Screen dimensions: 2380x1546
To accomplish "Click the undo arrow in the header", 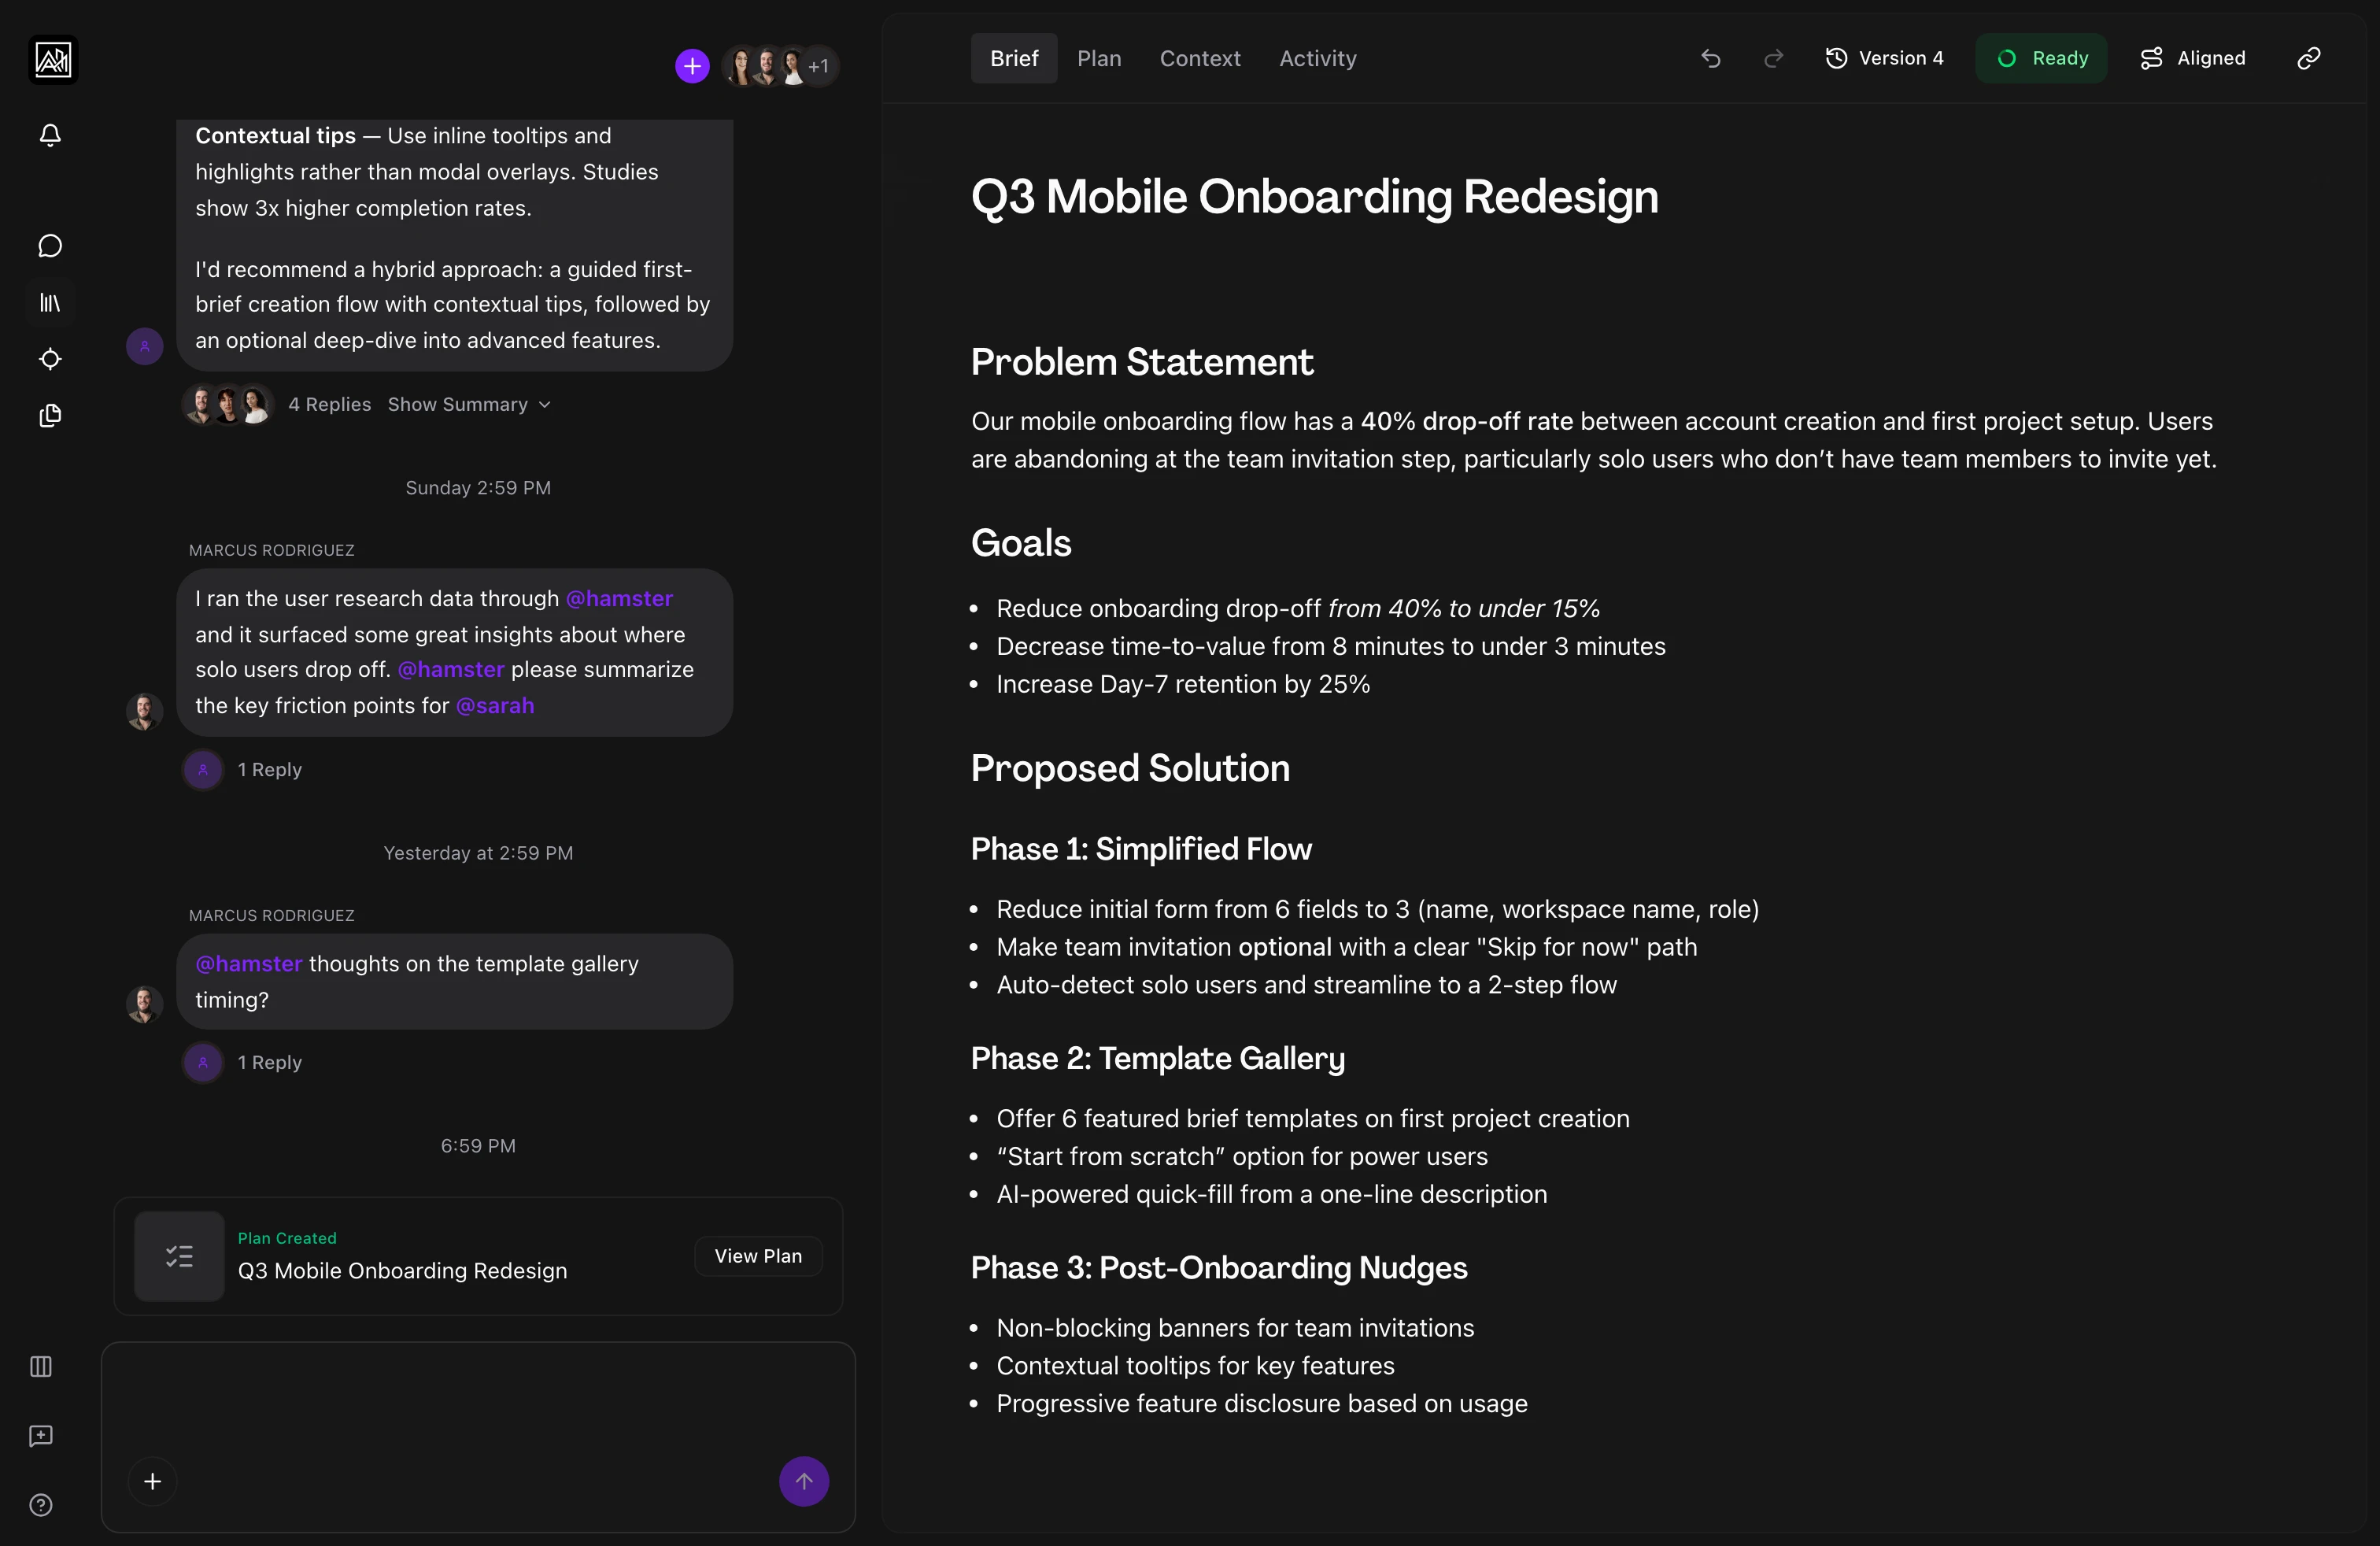I will point(1710,58).
